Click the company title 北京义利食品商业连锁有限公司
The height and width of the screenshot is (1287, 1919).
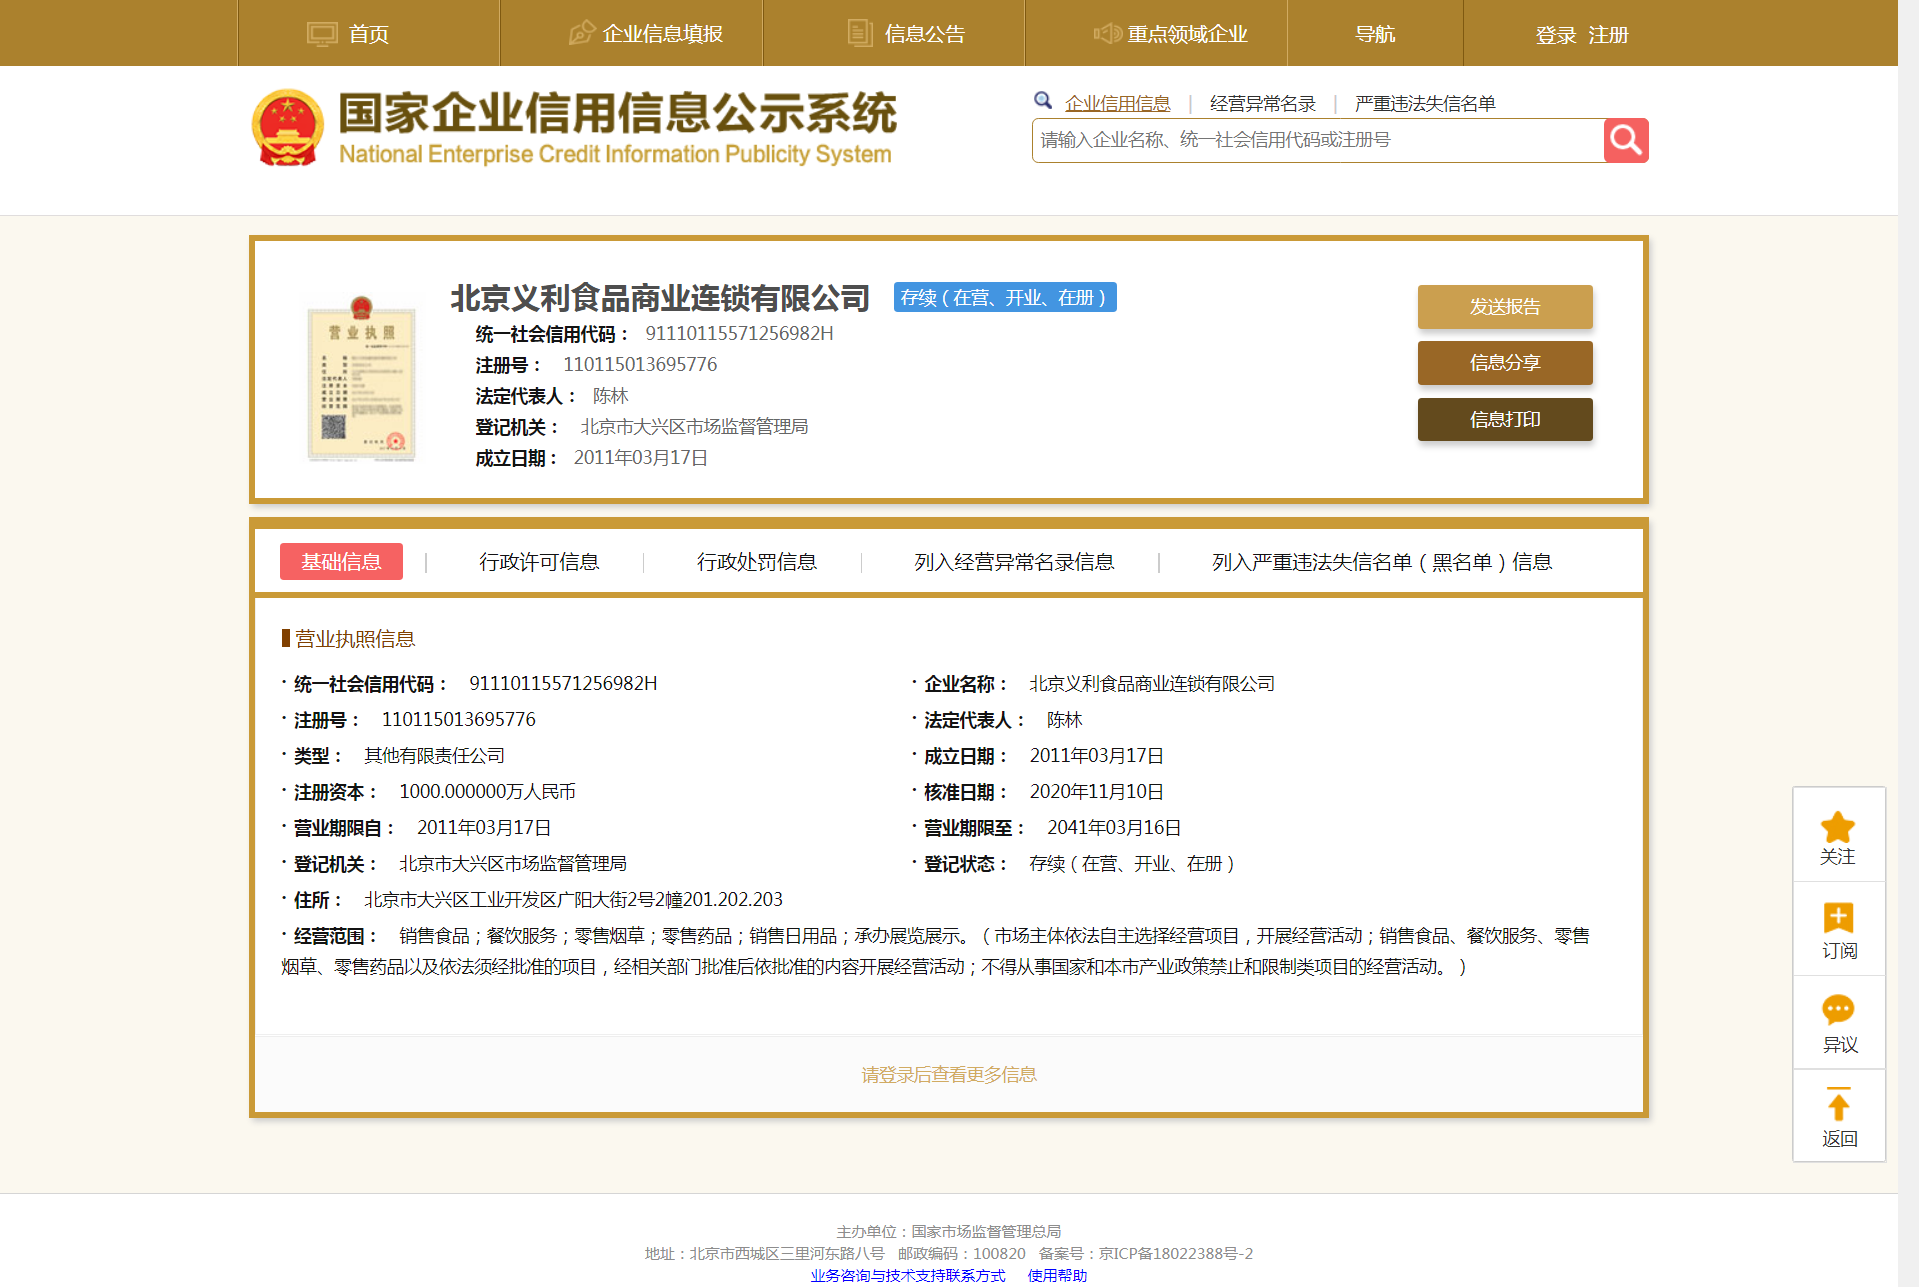click(660, 298)
